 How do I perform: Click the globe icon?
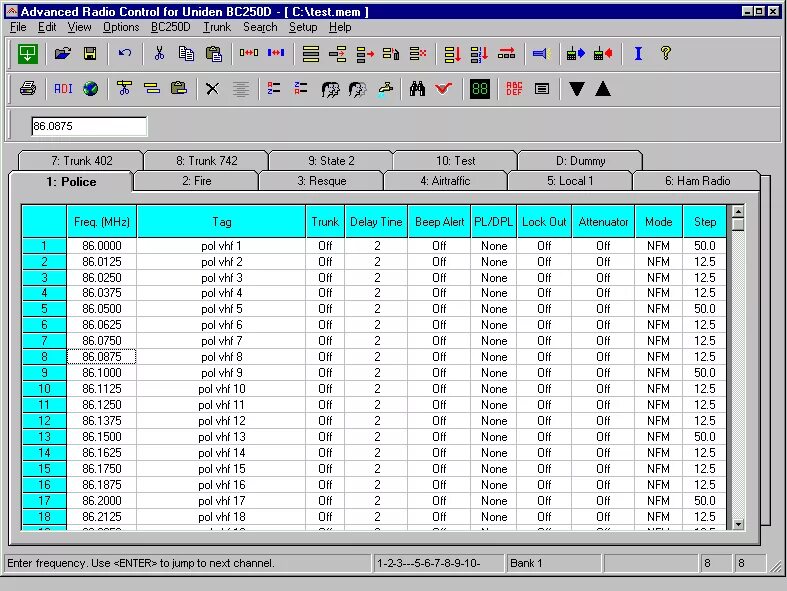coord(90,89)
